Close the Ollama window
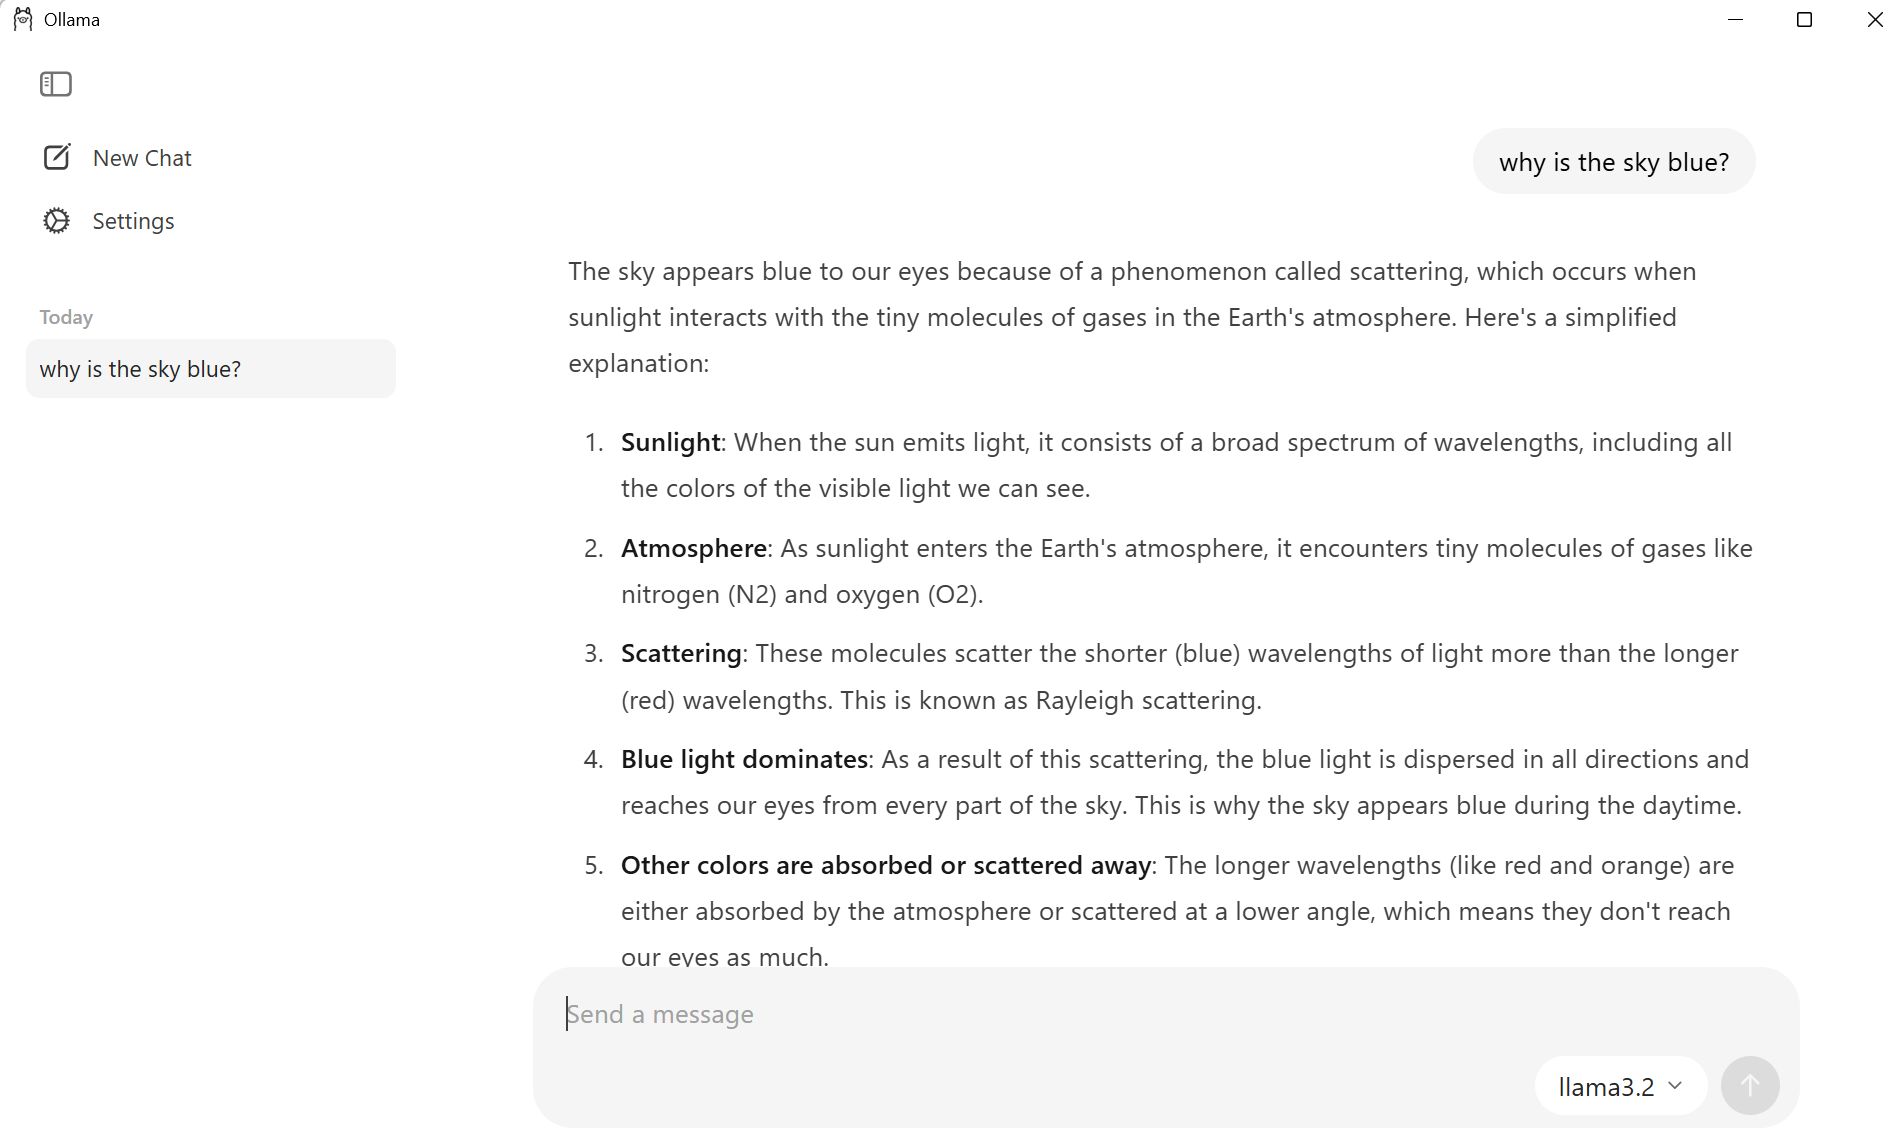Viewport: 1899px width, 1130px height. 1874,20
